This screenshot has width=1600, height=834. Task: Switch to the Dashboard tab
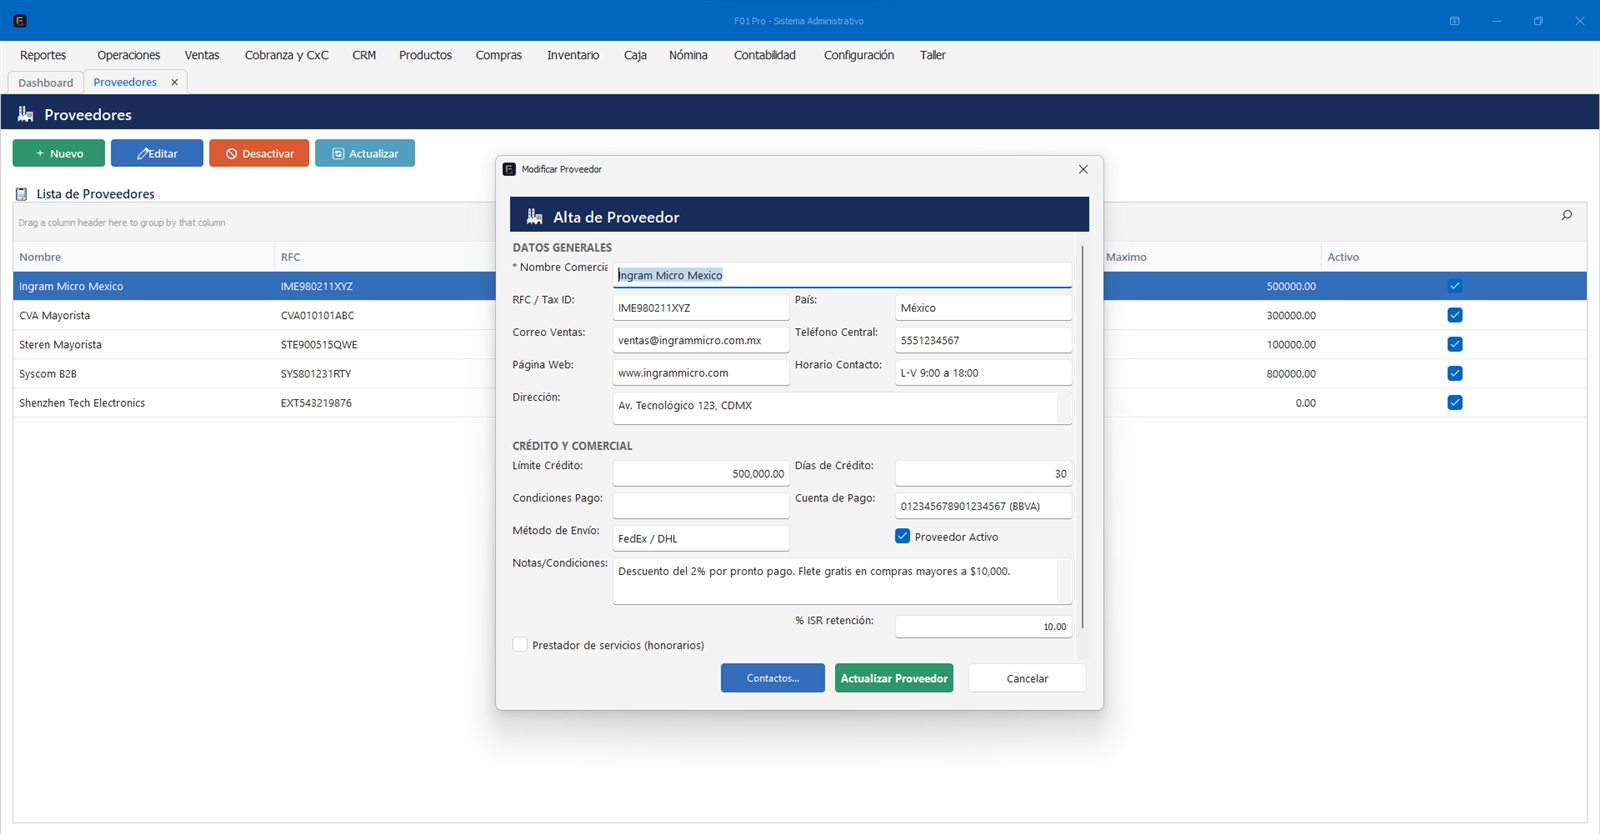tap(46, 82)
